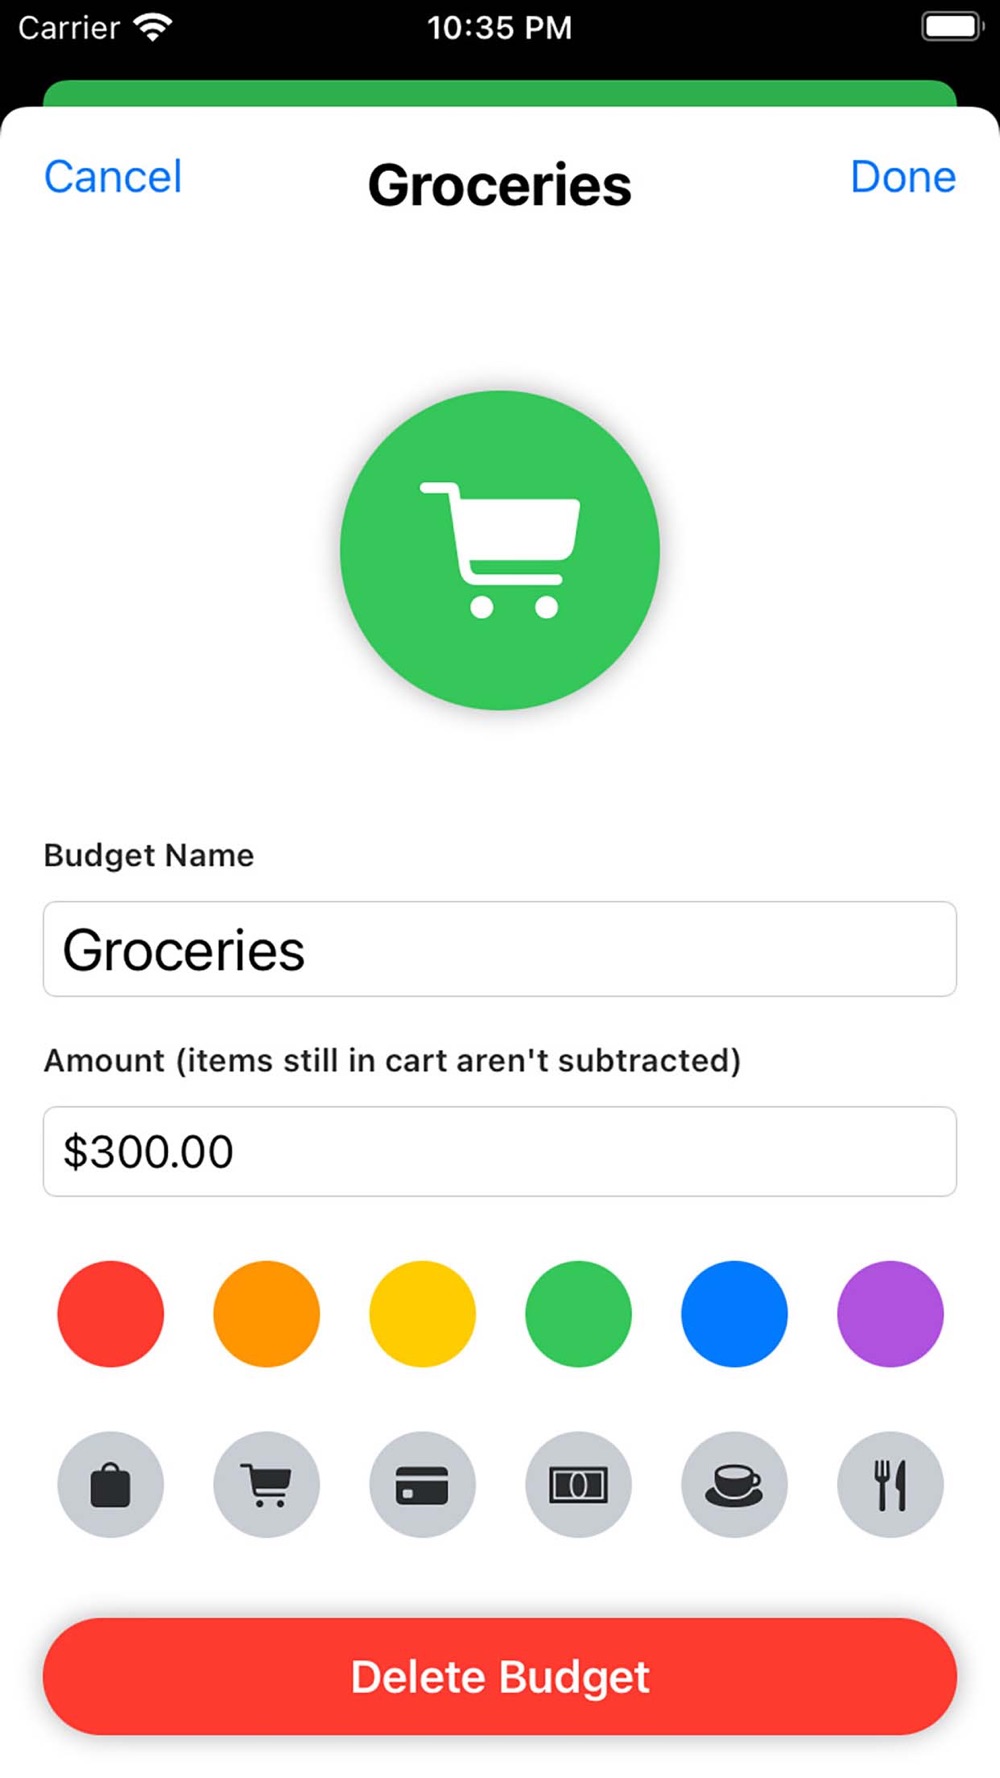
Task: Focus the Budget Name text field
Action: click(500, 949)
